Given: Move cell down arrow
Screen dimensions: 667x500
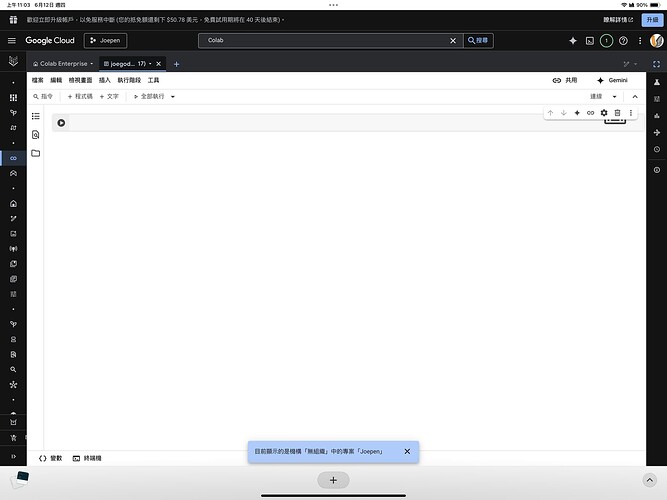Looking at the screenshot, I should click(564, 113).
